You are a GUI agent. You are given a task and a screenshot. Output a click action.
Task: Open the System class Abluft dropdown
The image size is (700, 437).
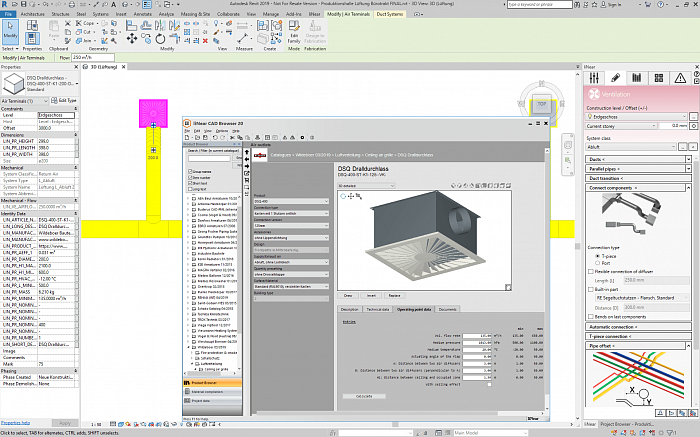coord(632,146)
